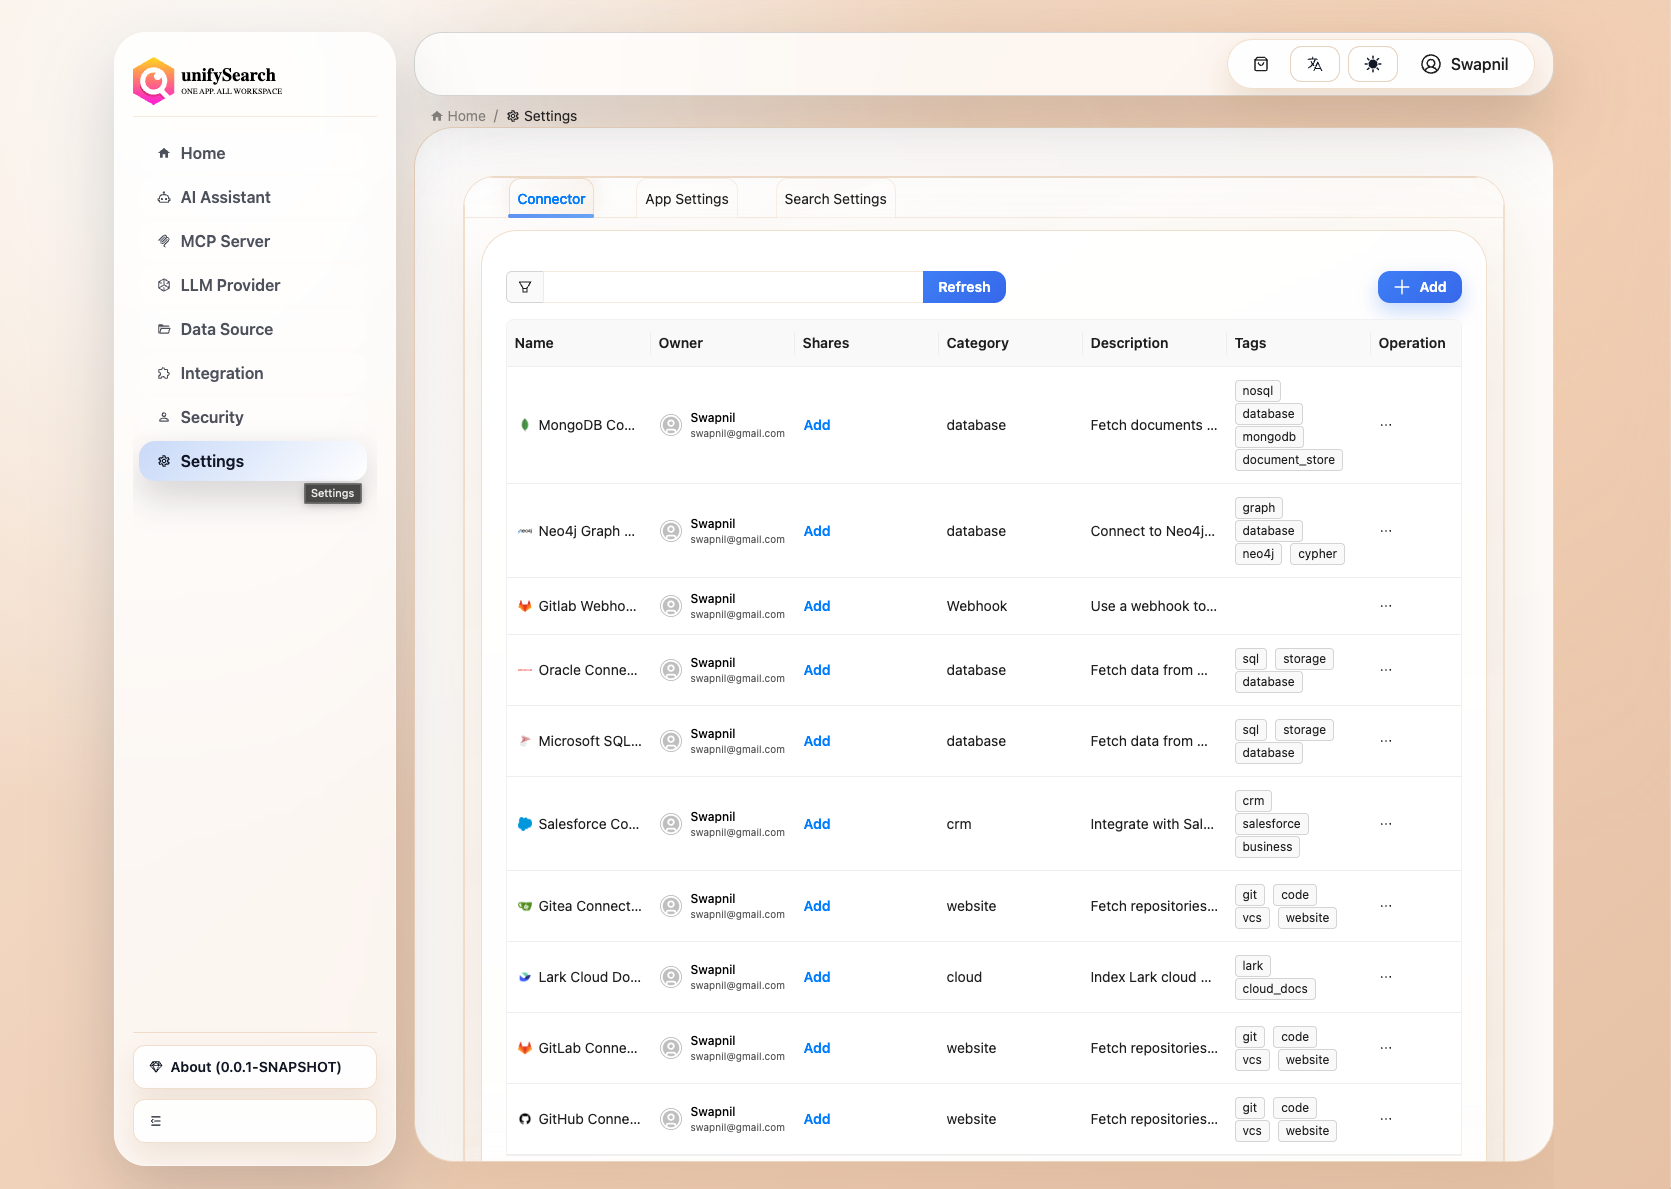Click the blue Add connector button
Screen dimensions: 1671x1189
point(1419,287)
